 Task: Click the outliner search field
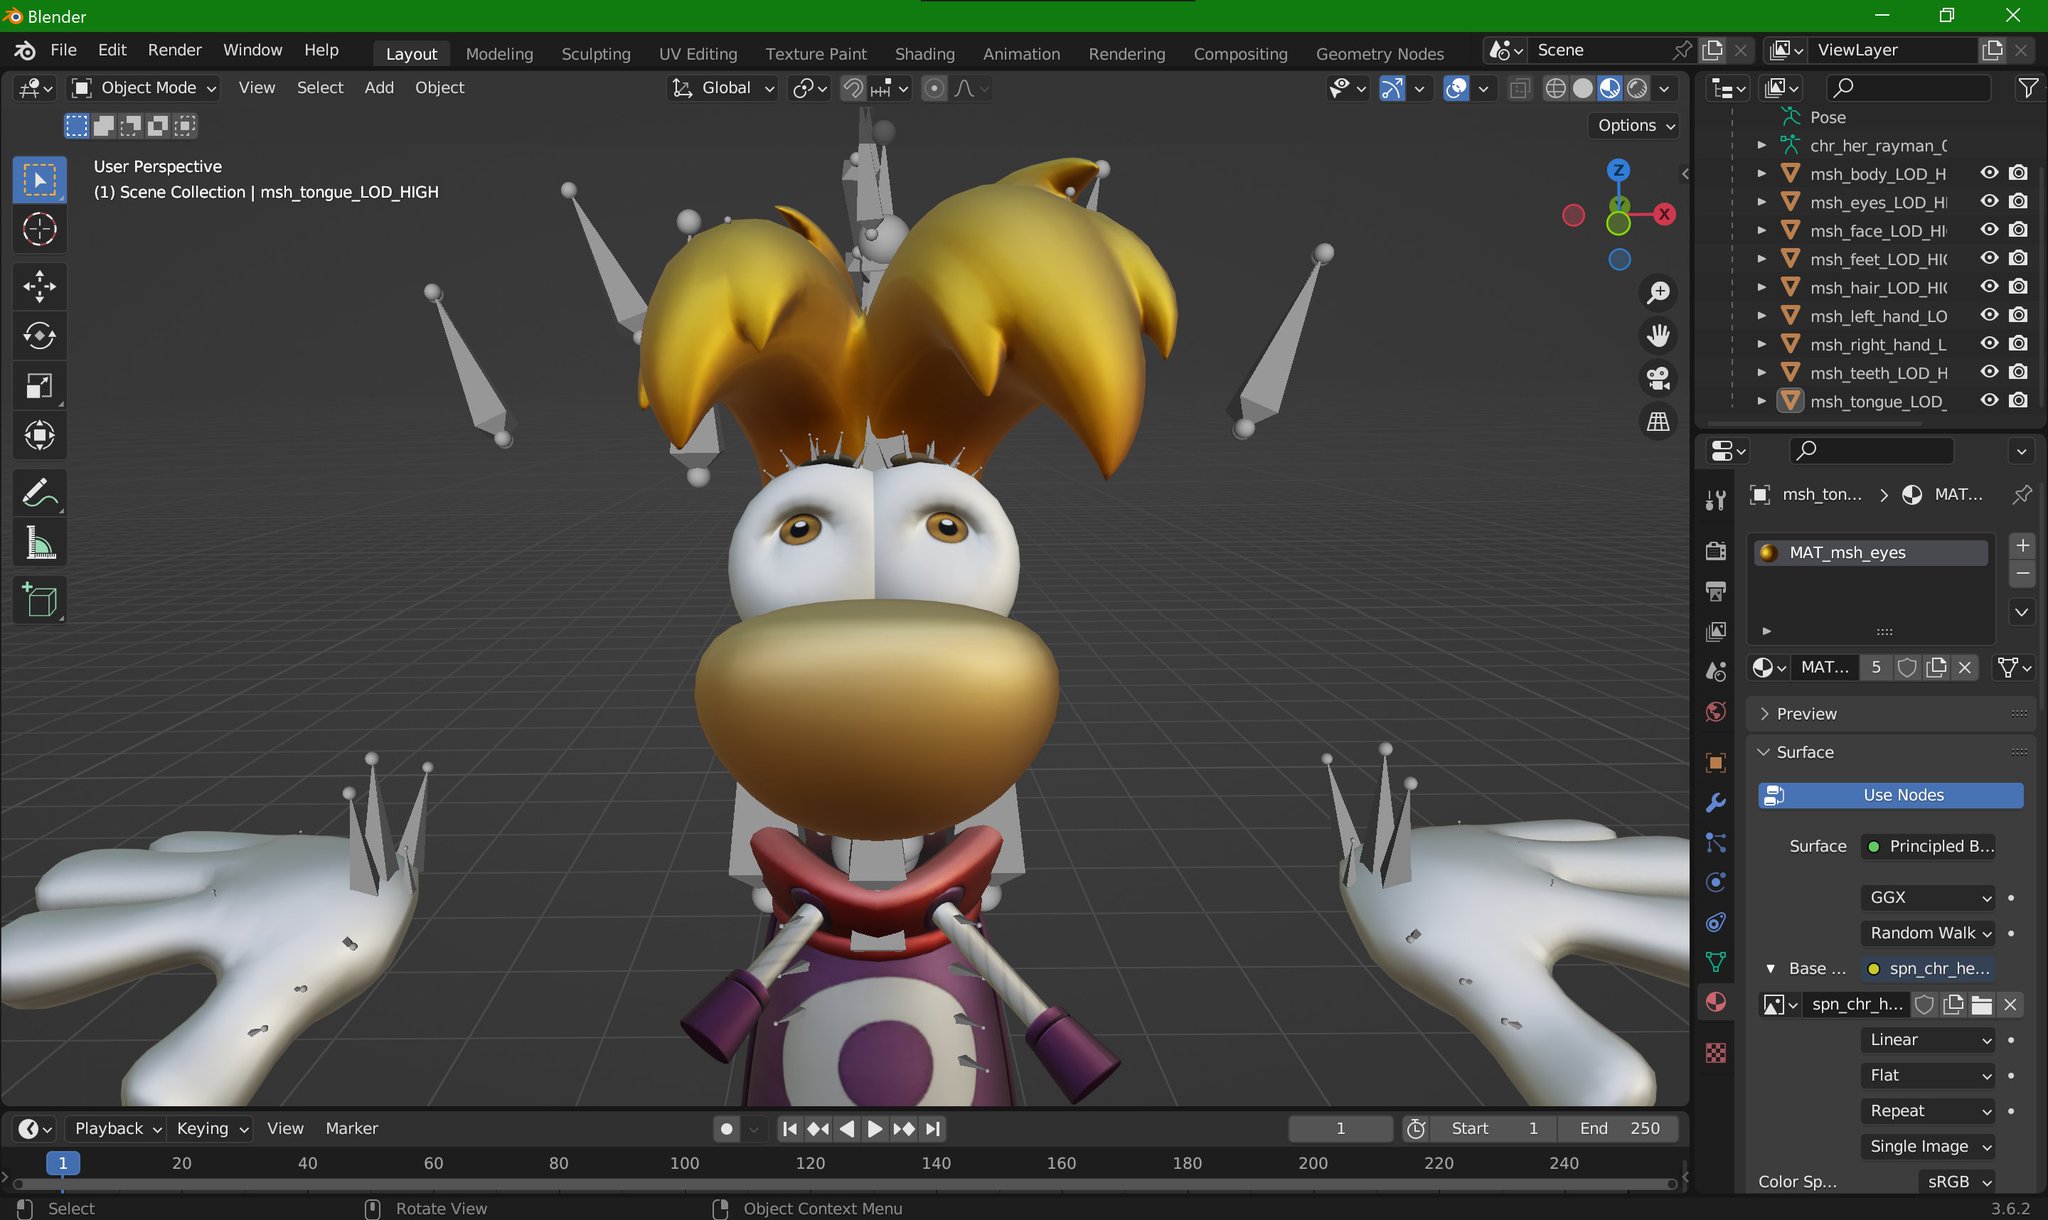pos(1908,88)
